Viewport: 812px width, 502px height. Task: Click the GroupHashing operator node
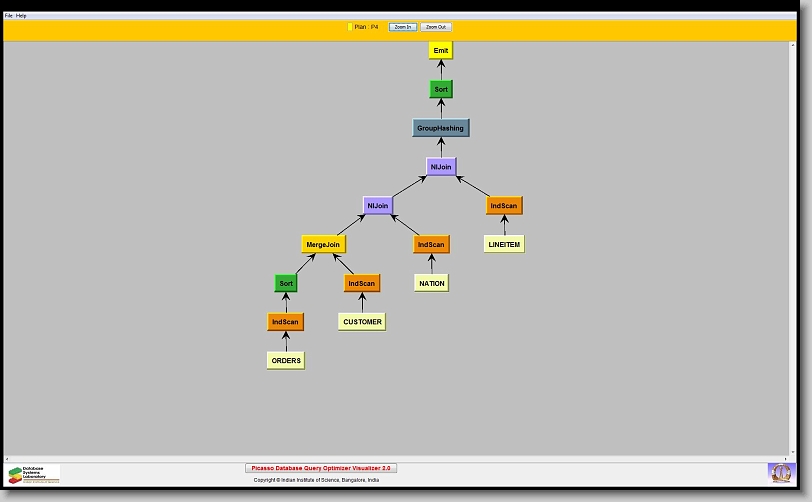[x=441, y=128]
